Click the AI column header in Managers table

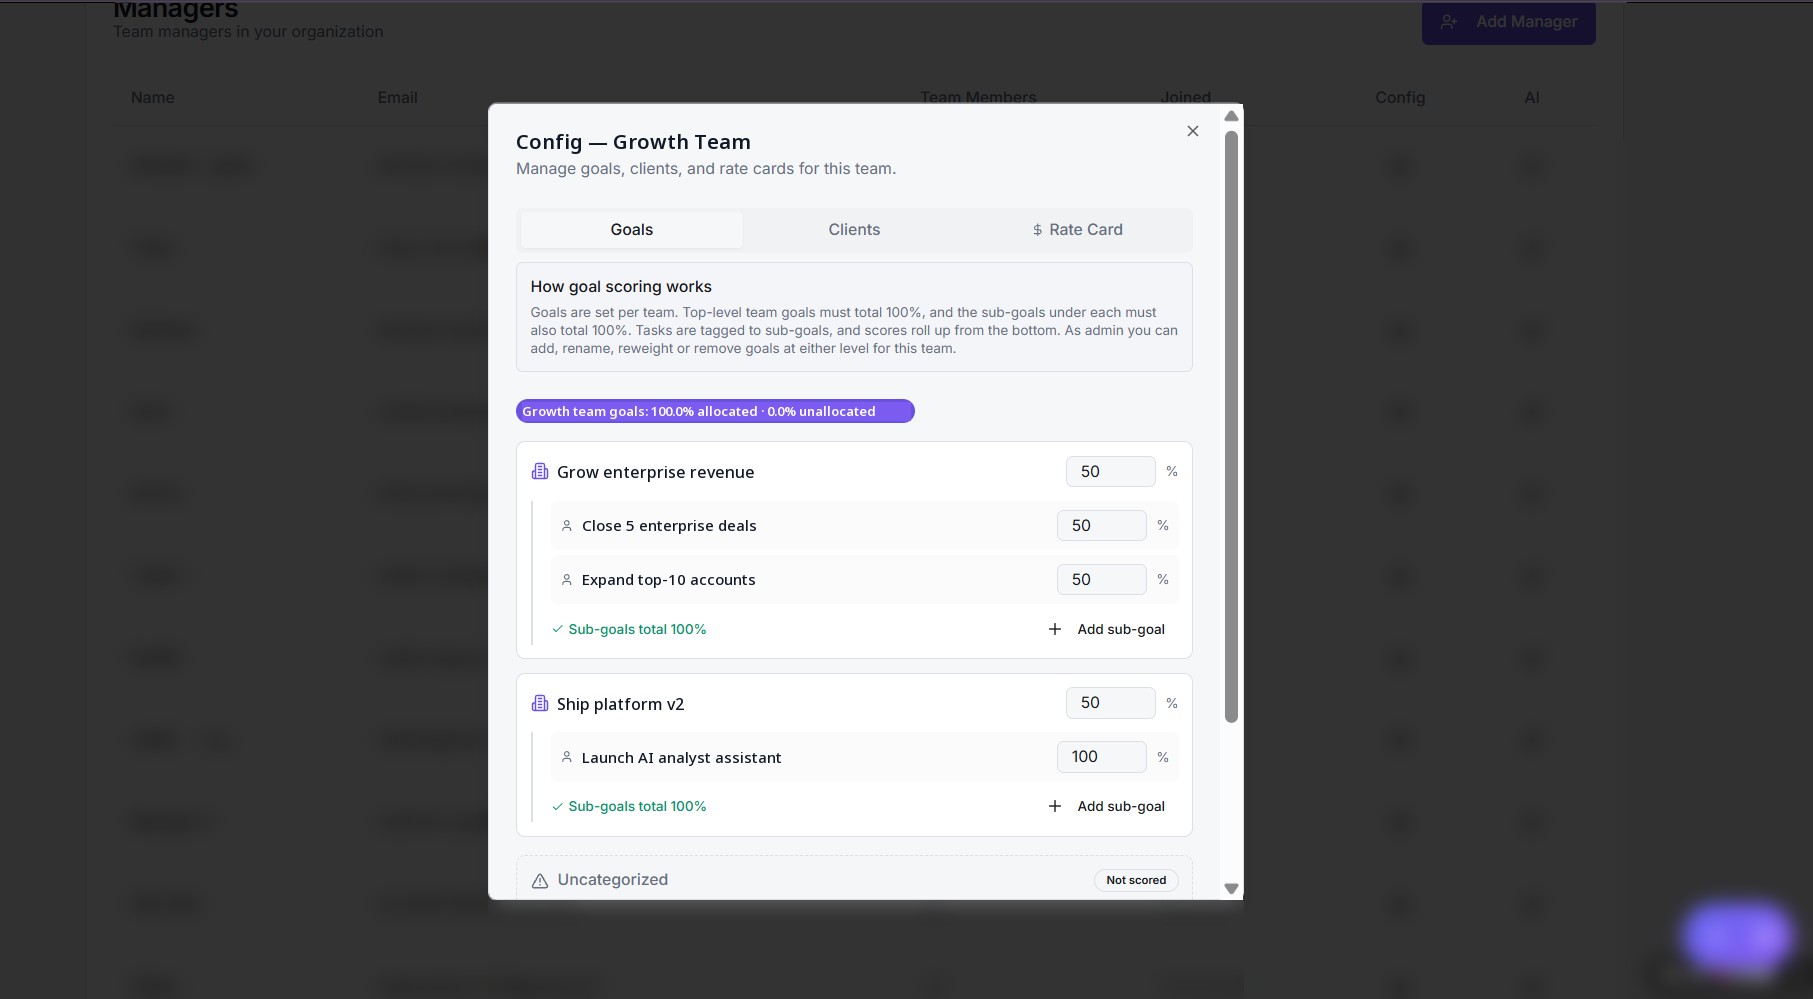[1532, 98]
